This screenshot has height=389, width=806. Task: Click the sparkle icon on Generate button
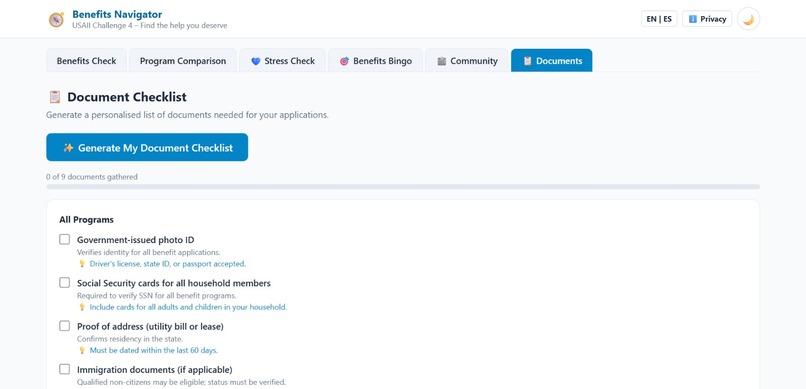(68, 148)
